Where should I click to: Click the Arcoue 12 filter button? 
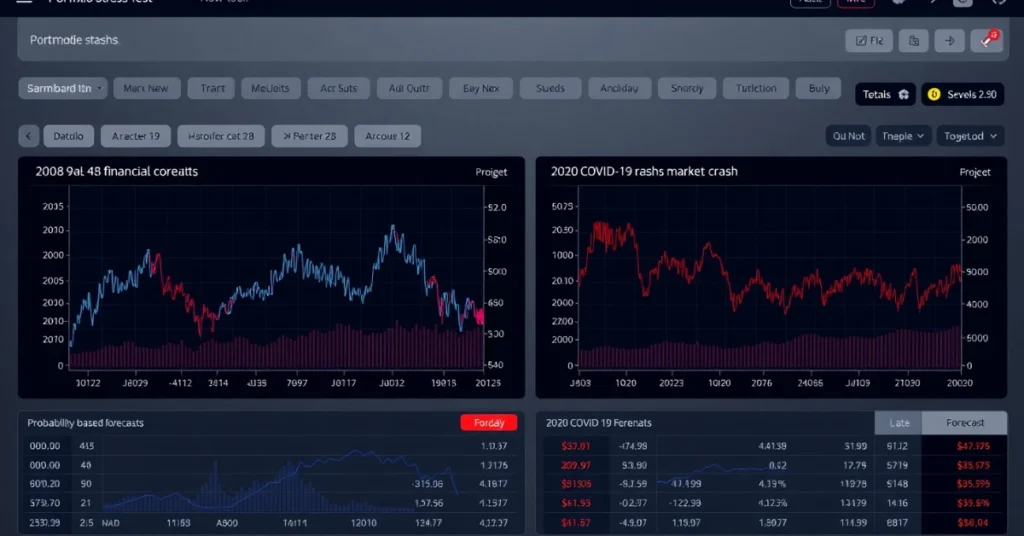pos(387,136)
